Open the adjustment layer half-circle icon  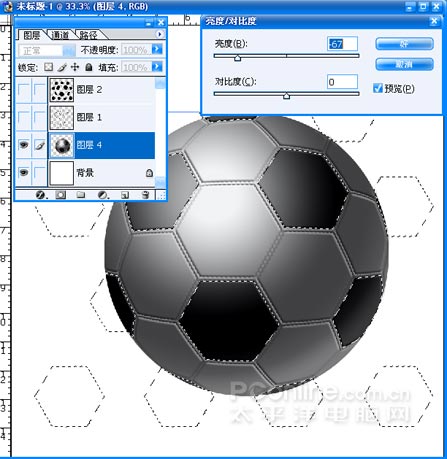103,195
